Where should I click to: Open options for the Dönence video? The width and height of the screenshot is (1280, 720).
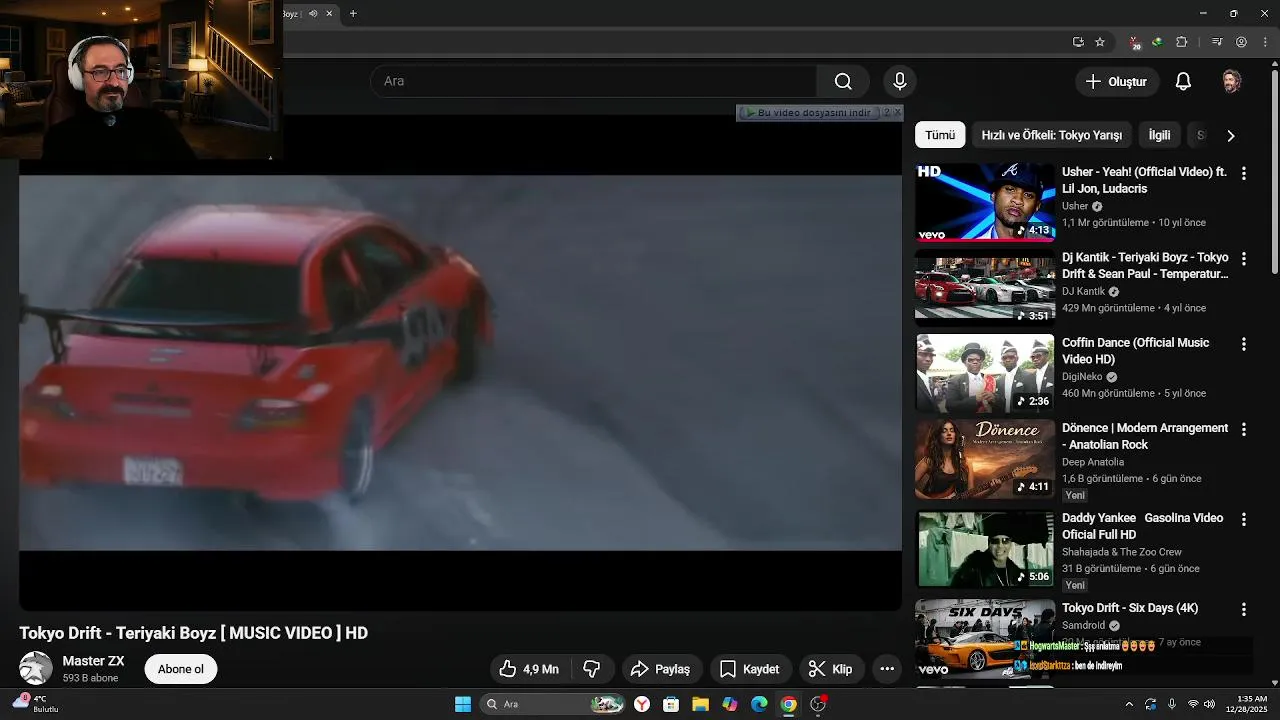(1244, 429)
